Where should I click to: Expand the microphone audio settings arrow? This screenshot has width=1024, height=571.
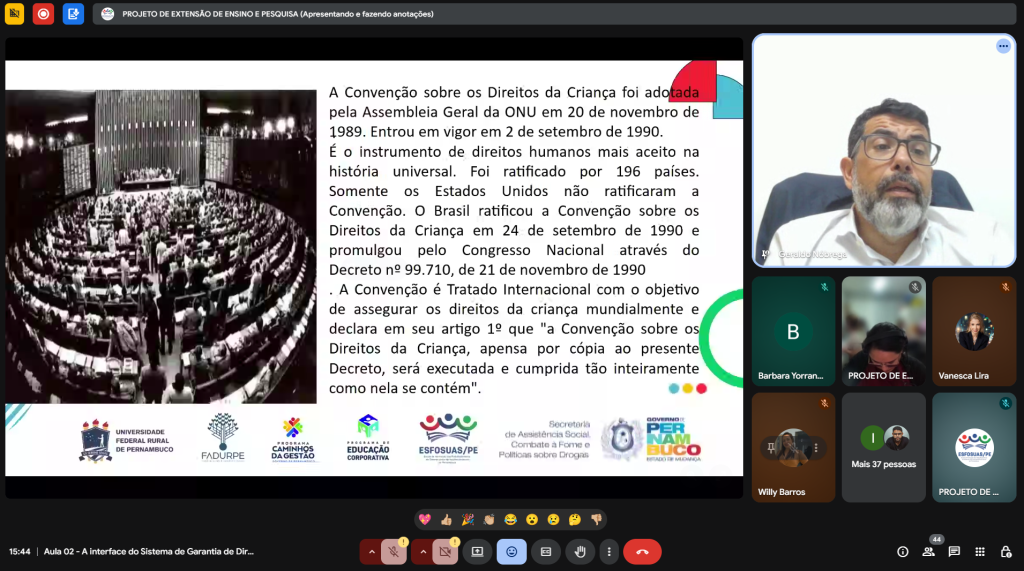[372, 551]
